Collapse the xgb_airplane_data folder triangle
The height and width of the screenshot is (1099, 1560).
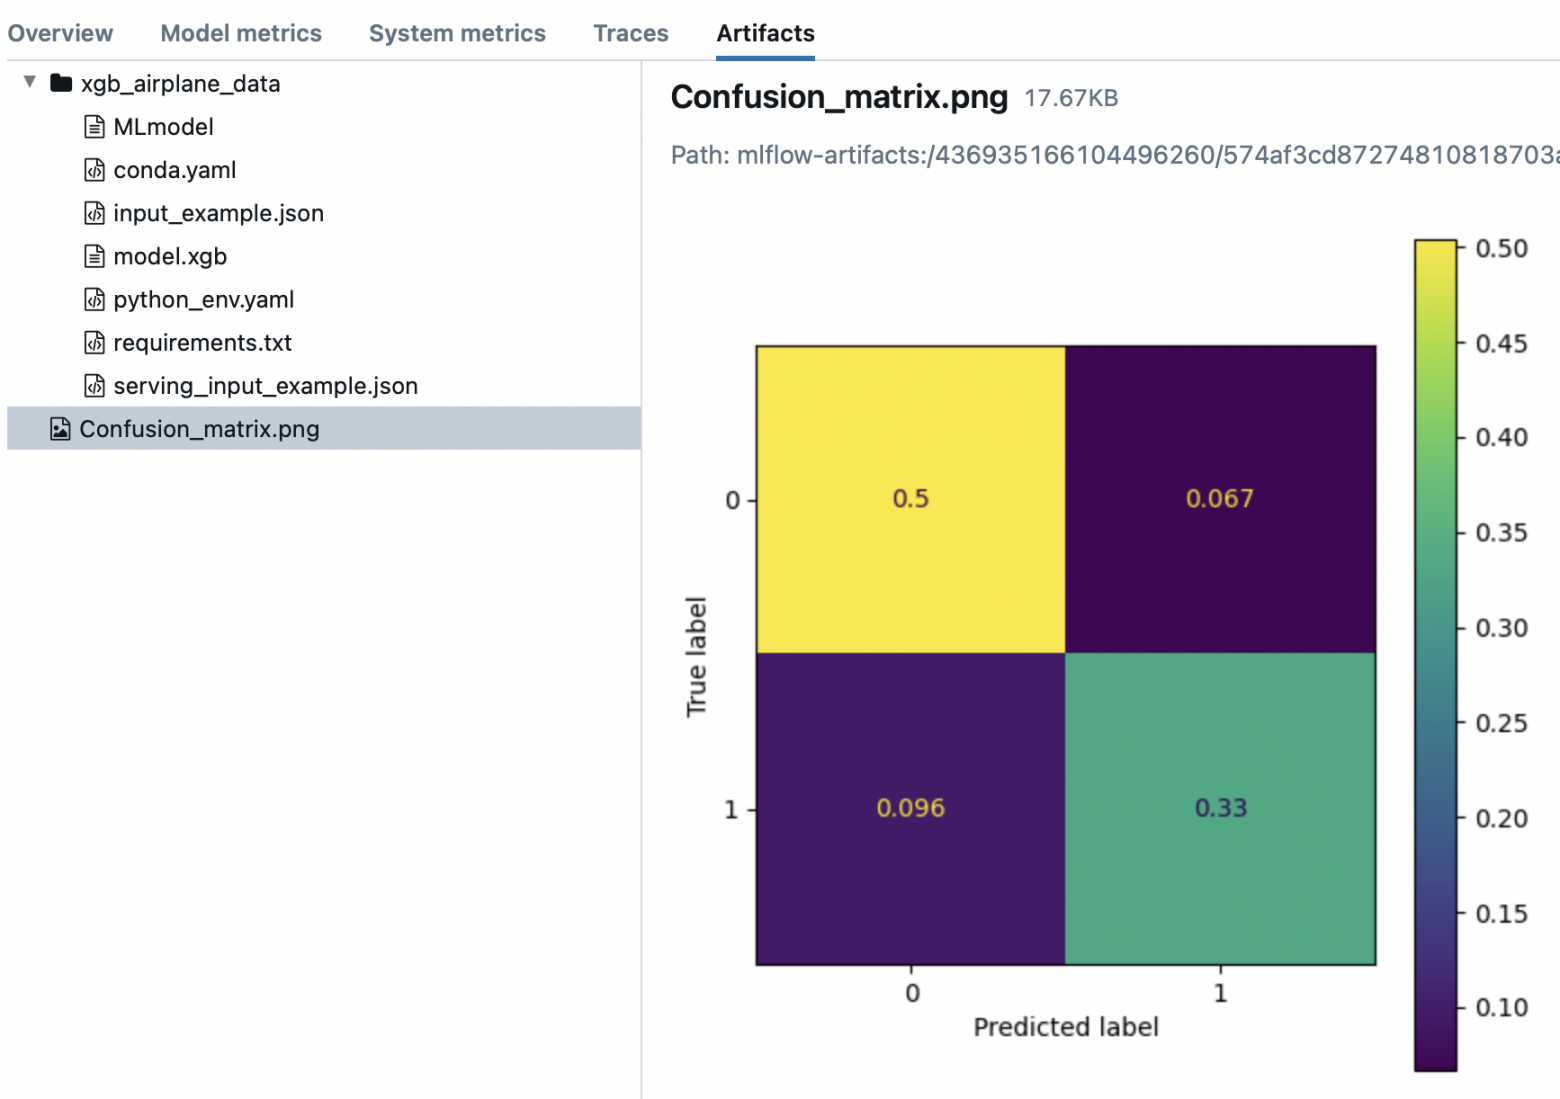point(30,82)
